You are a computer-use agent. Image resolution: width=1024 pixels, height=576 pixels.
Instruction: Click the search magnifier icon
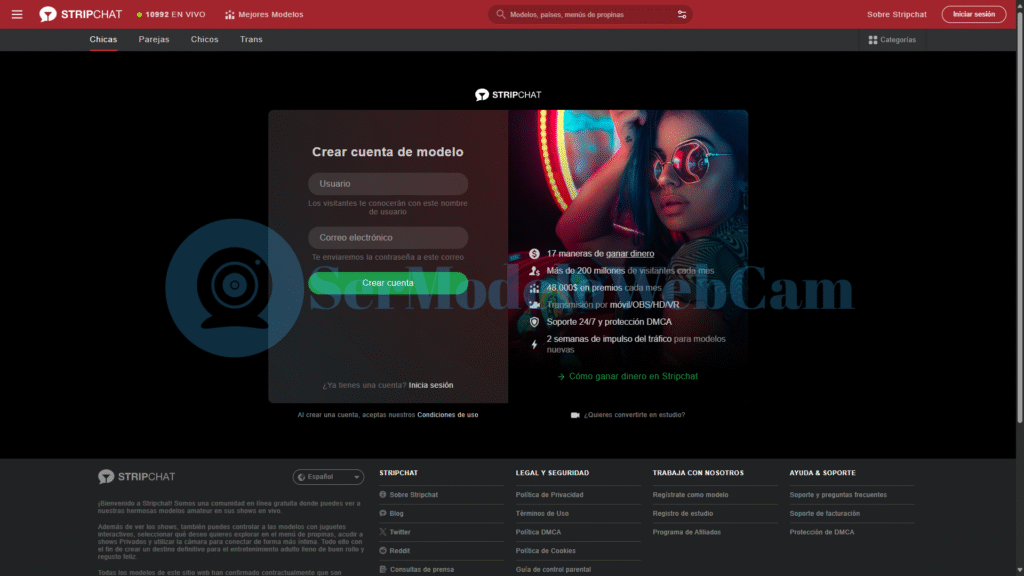(x=501, y=14)
